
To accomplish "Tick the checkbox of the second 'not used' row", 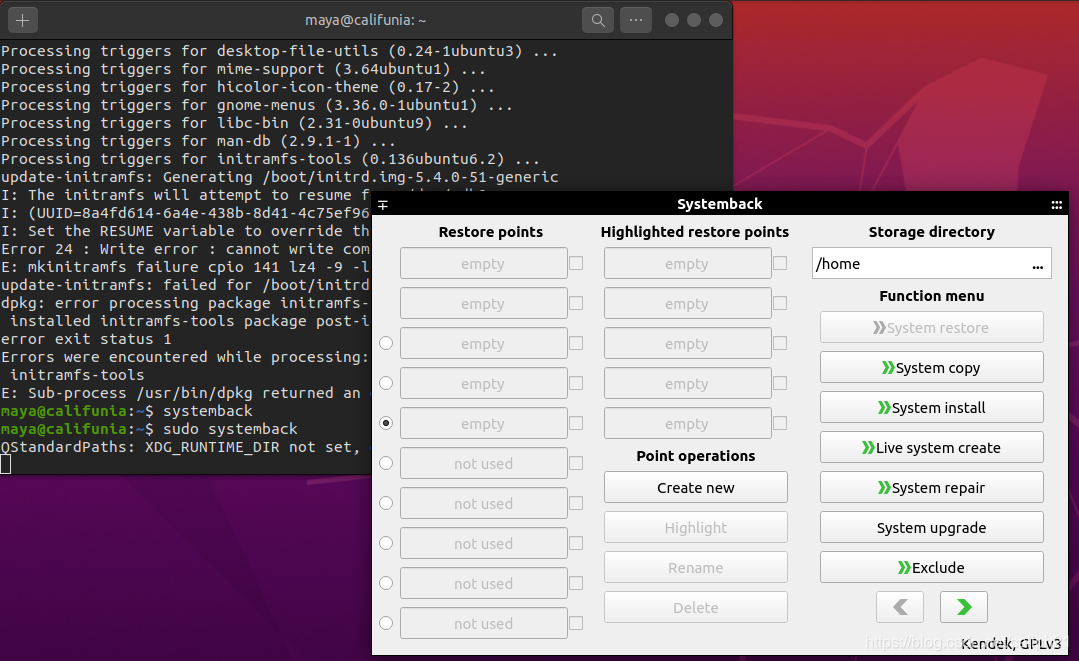I will pos(577,503).
